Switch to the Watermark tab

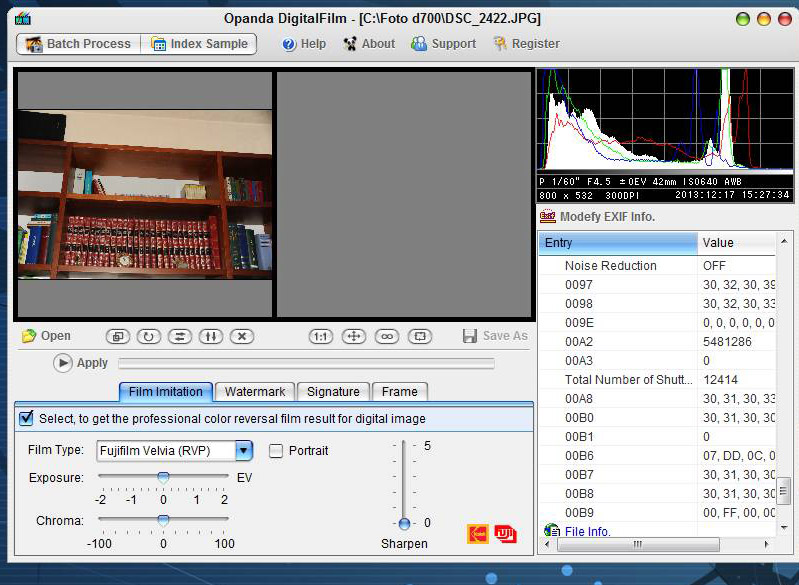[x=255, y=392]
